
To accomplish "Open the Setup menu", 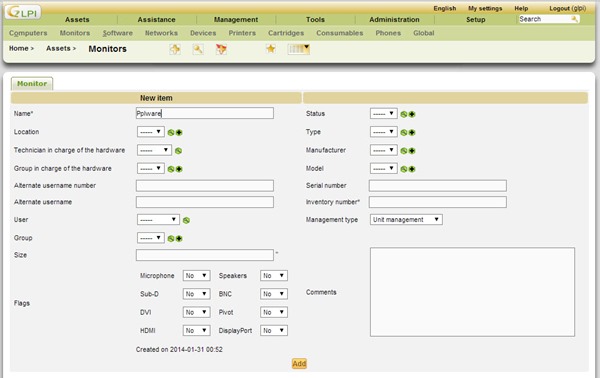I will click(476, 20).
